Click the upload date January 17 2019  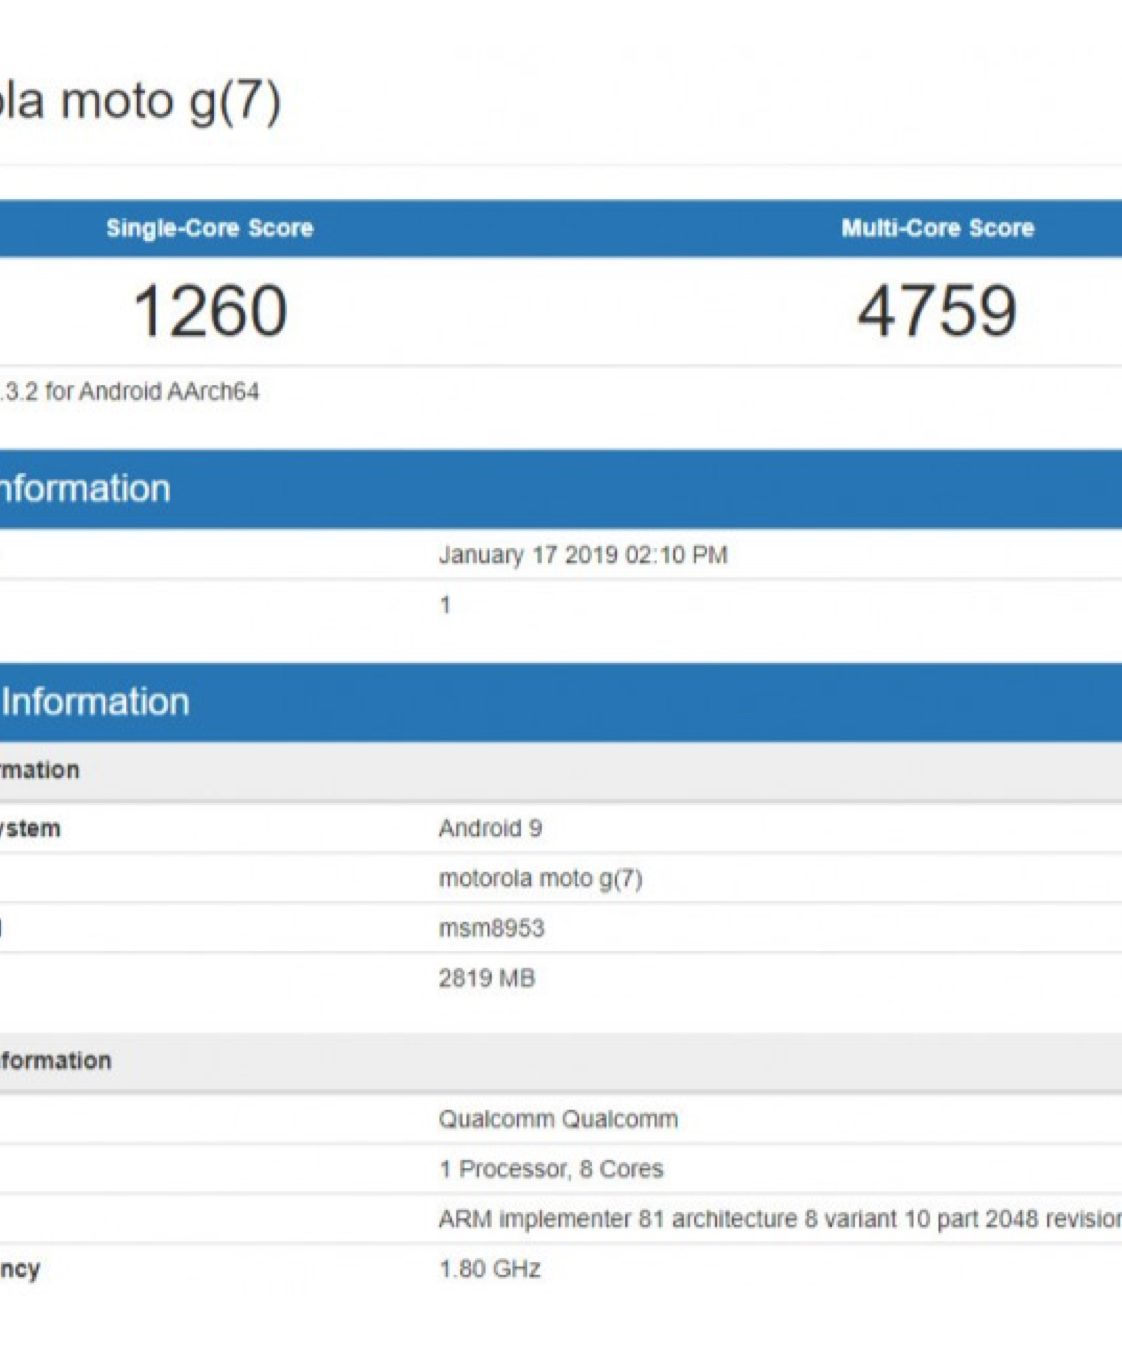pos(582,555)
